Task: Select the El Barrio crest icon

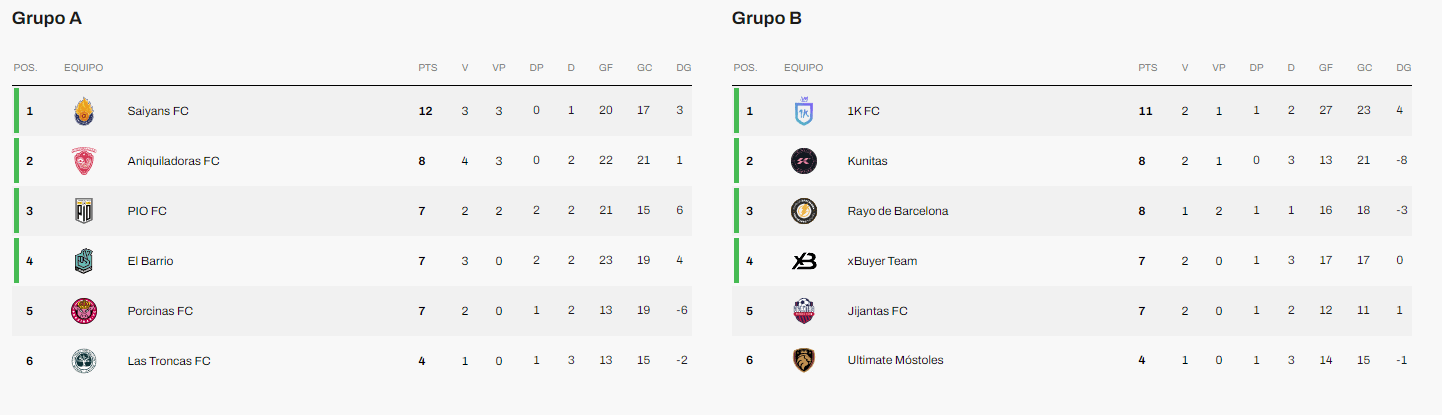Action: (84, 261)
